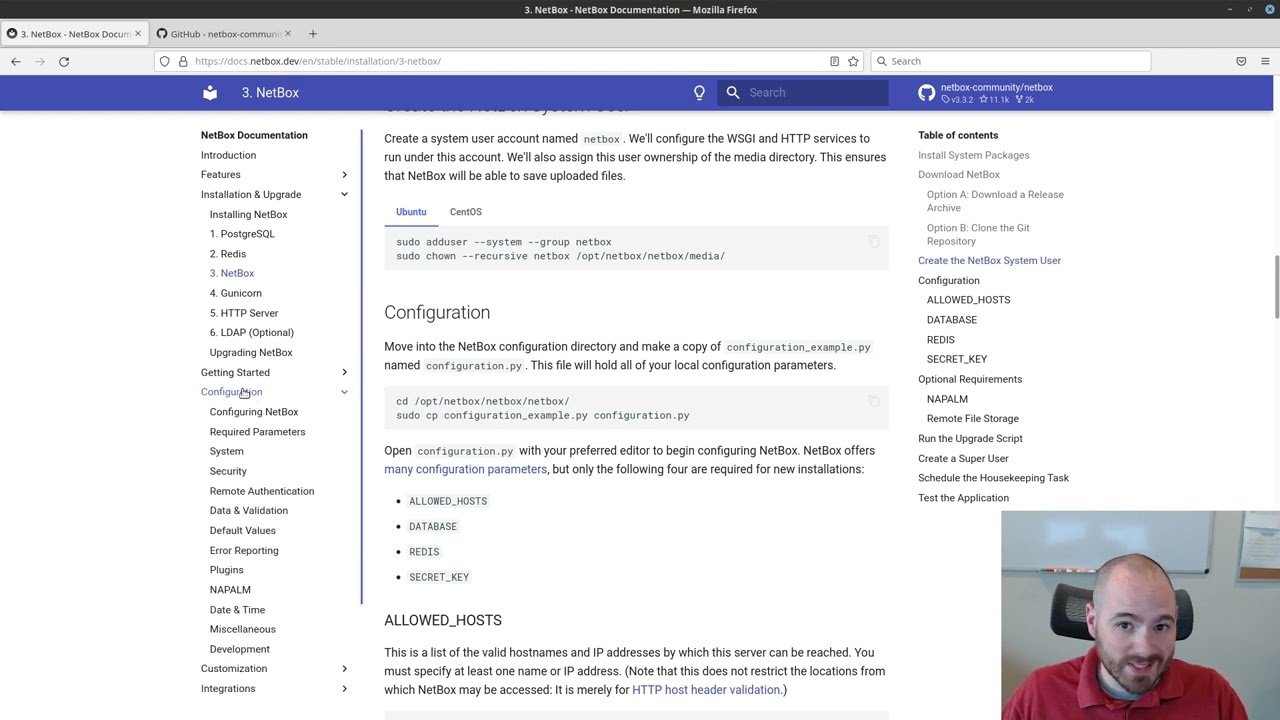The height and width of the screenshot is (720, 1280).
Task: Expand the Getting Started section
Action: click(x=344, y=372)
